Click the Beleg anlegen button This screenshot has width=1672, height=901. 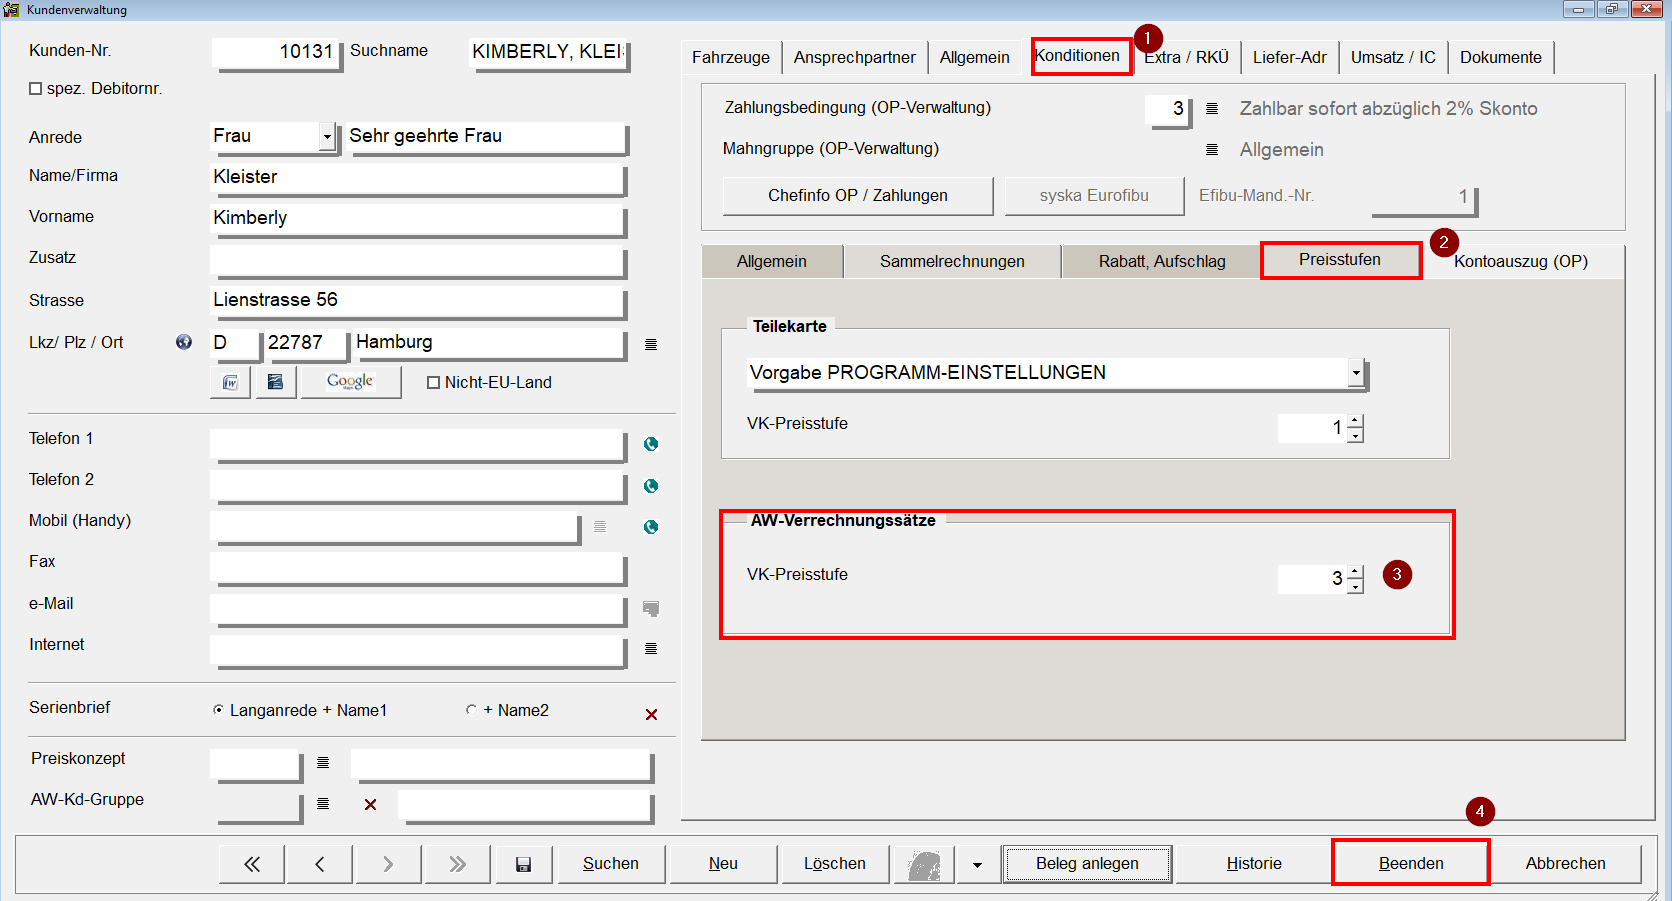point(1087,864)
